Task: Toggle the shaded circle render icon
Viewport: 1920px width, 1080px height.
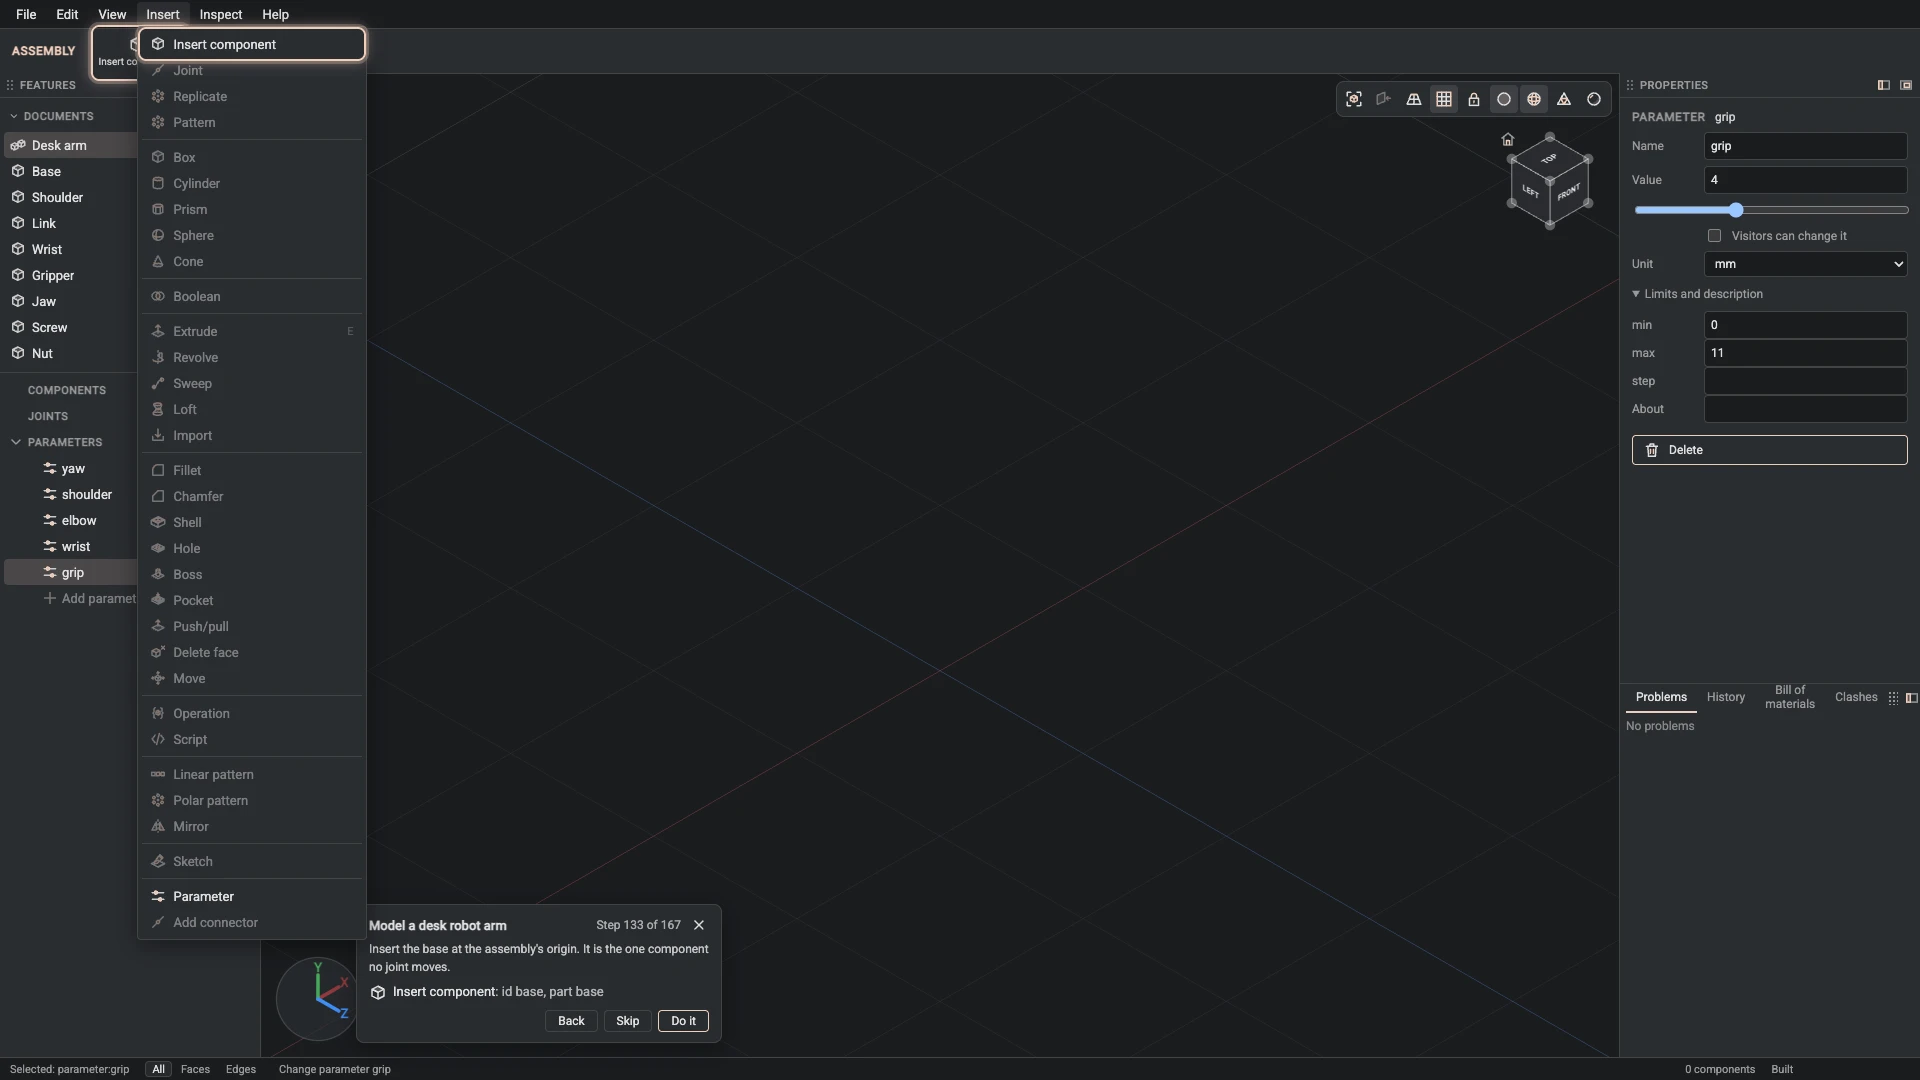Action: tap(1504, 99)
